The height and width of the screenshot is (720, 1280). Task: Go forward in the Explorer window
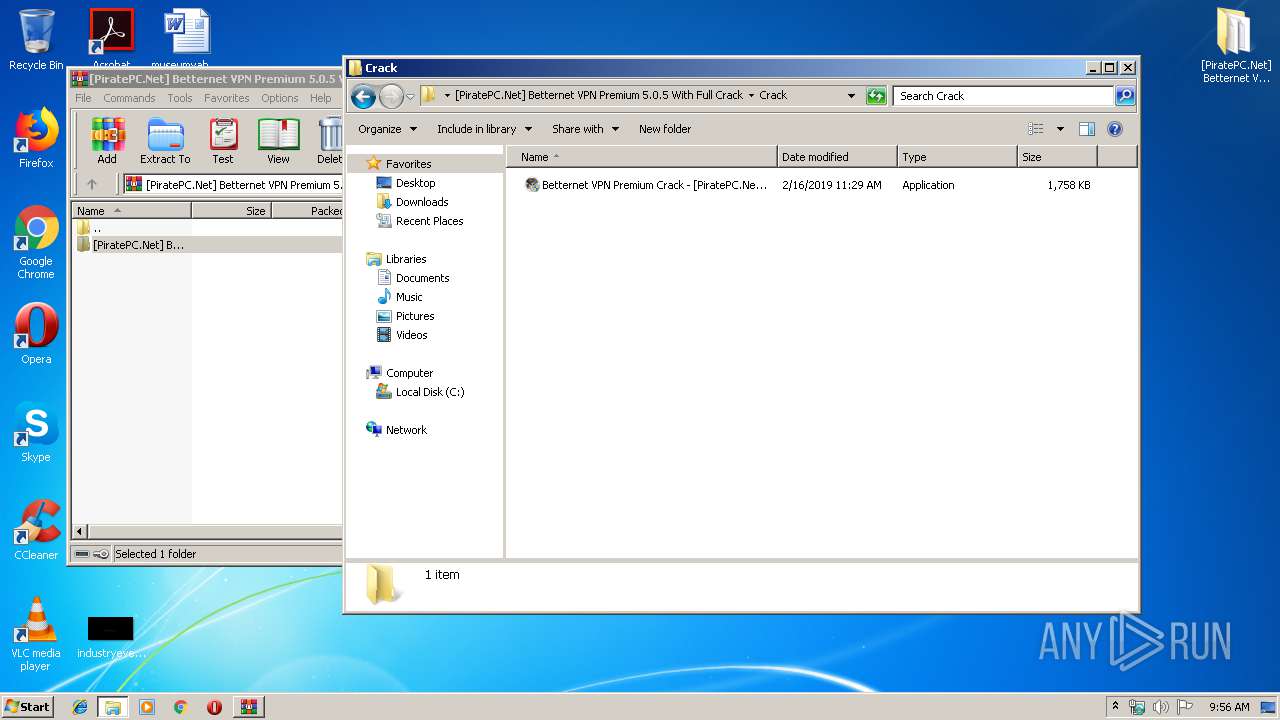coord(391,96)
